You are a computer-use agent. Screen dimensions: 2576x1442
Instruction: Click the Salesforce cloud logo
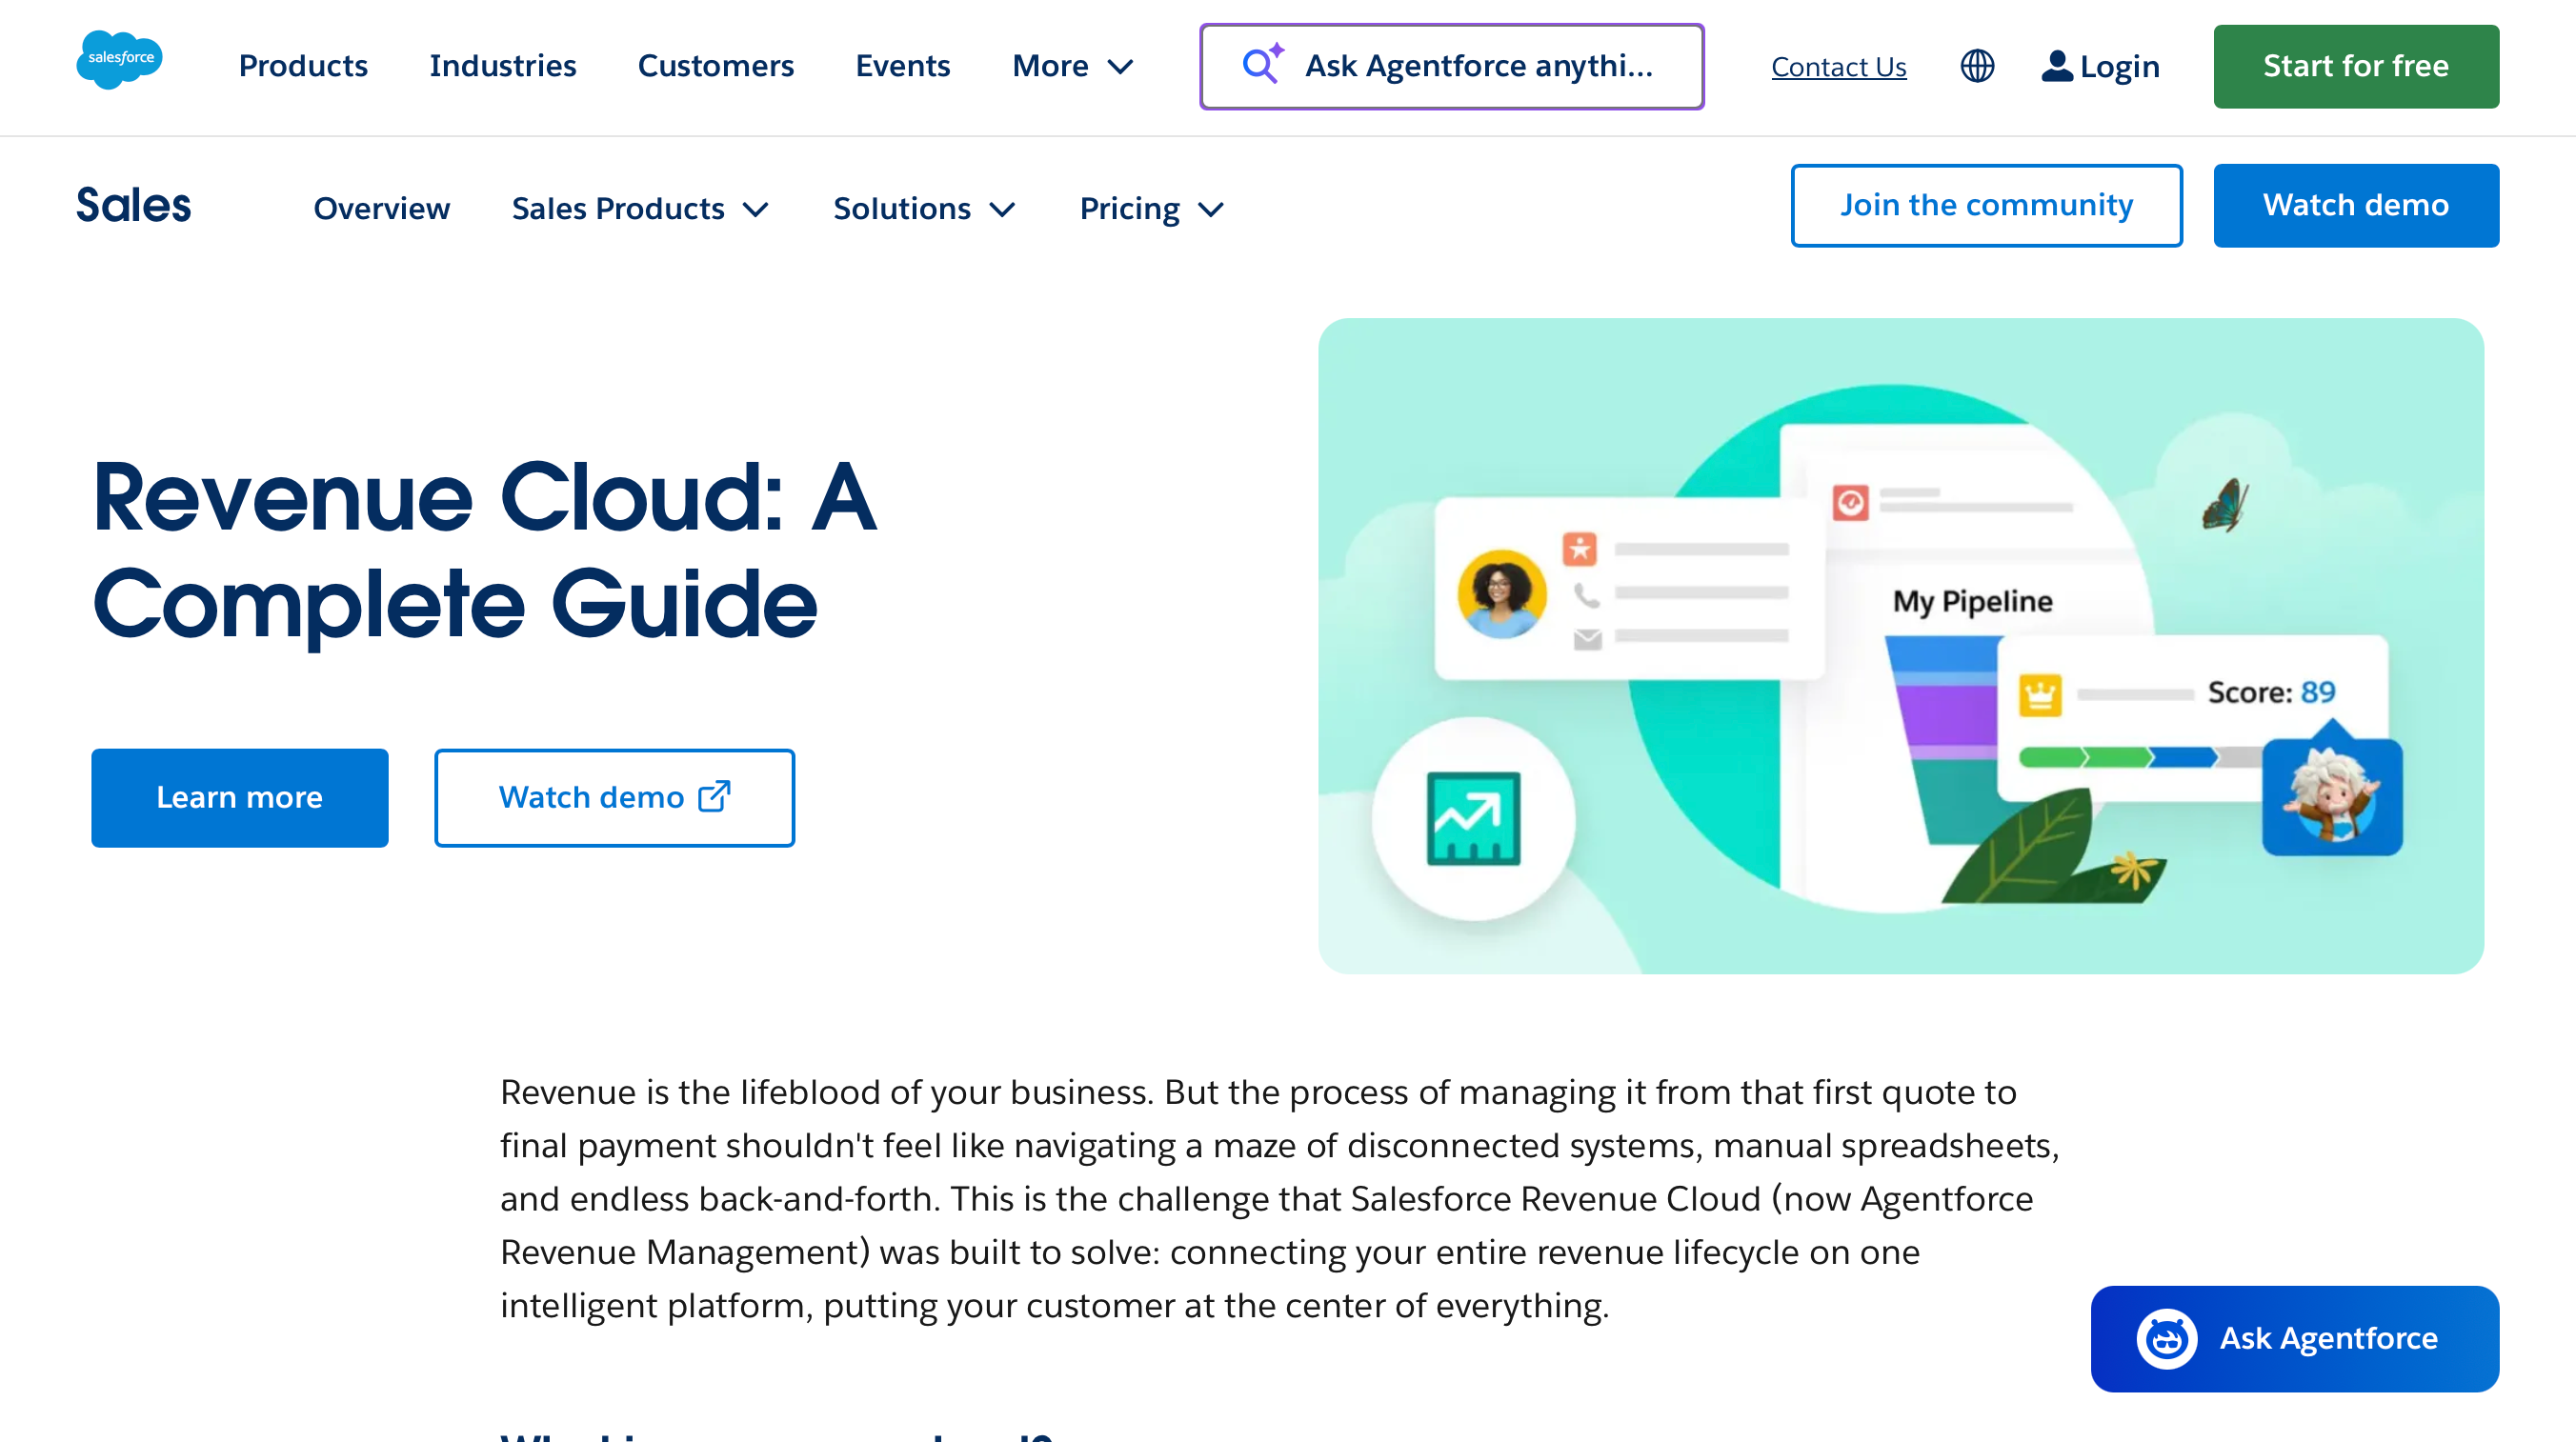119,60
